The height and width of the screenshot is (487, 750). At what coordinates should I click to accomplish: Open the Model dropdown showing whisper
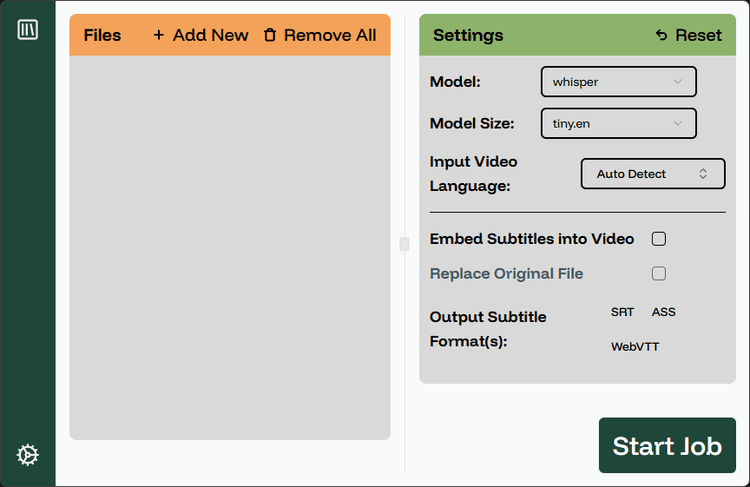click(618, 82)
